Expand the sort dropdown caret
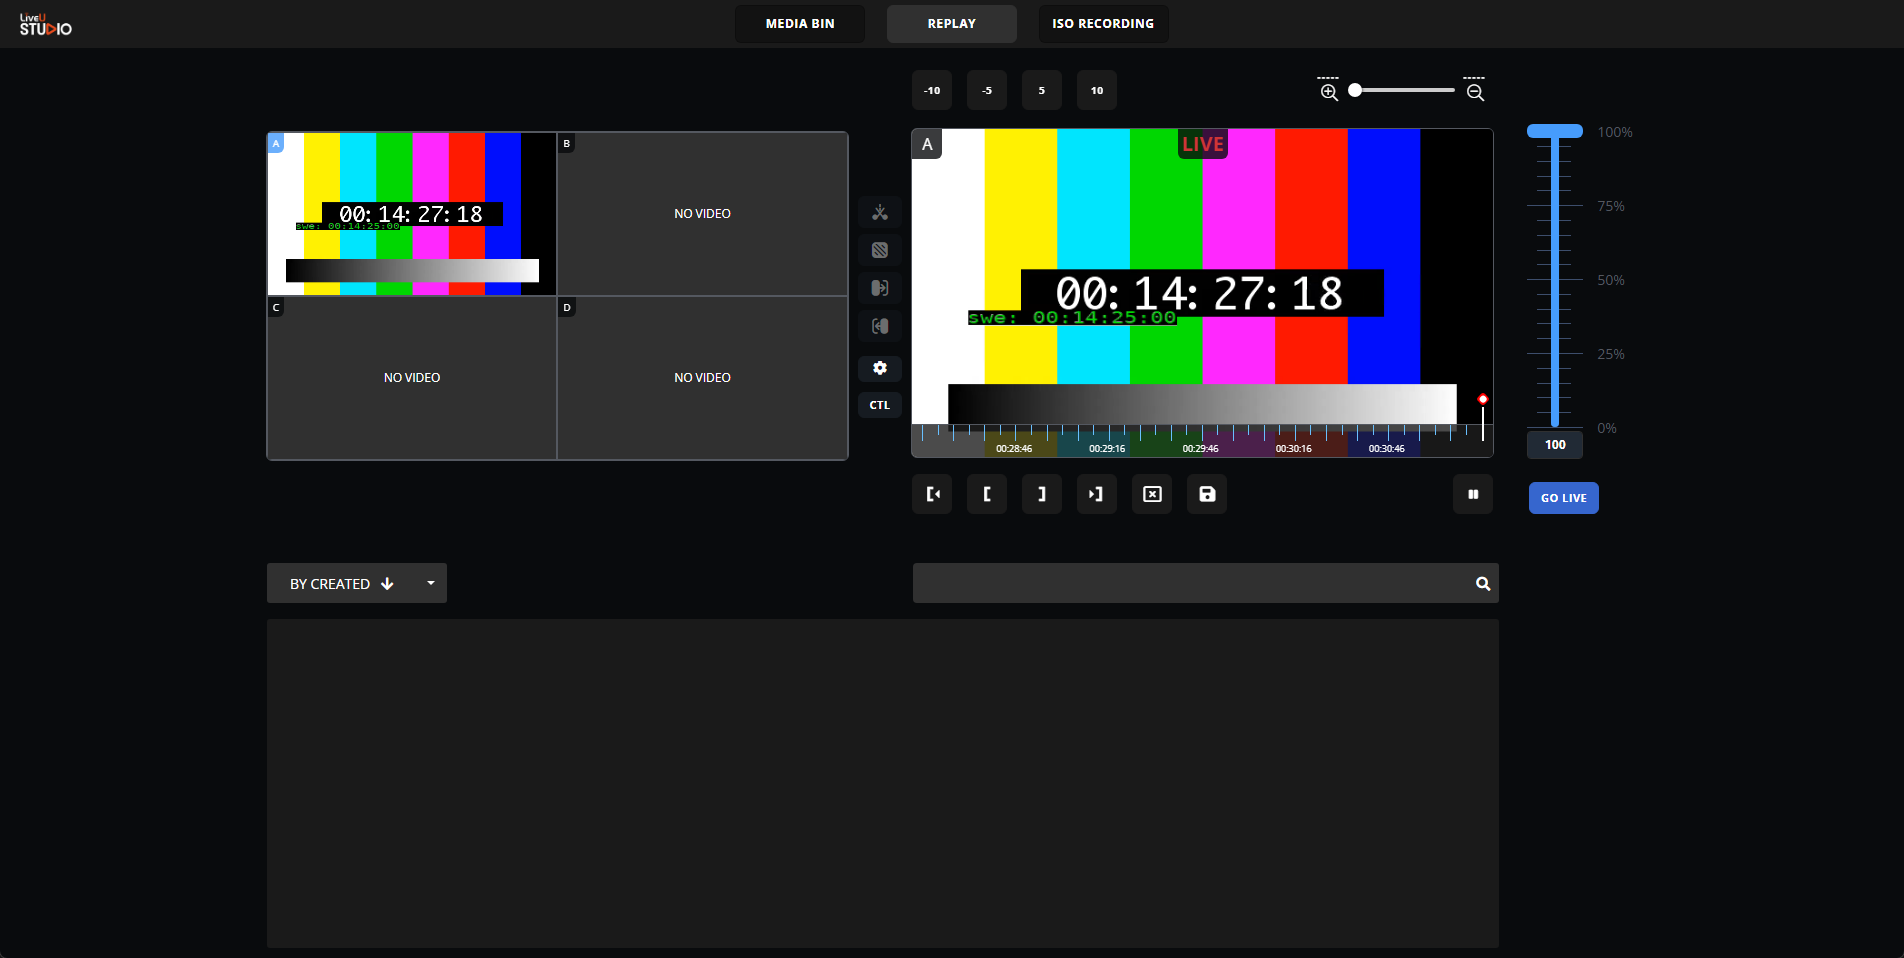Viewport: 1904px width, 958px height. (431, 583)
